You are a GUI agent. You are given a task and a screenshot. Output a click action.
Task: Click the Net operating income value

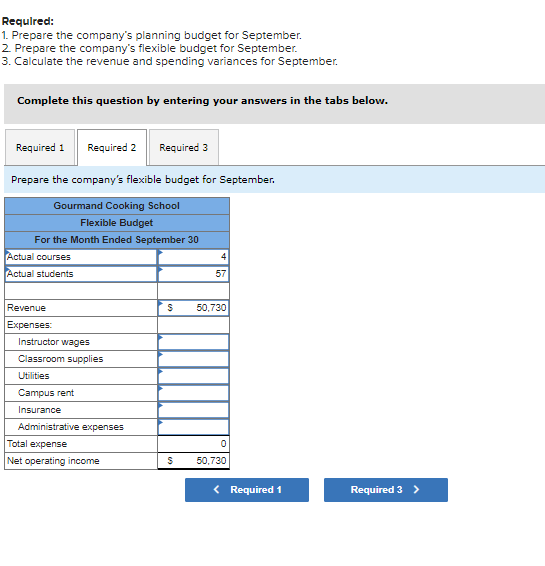193,461
